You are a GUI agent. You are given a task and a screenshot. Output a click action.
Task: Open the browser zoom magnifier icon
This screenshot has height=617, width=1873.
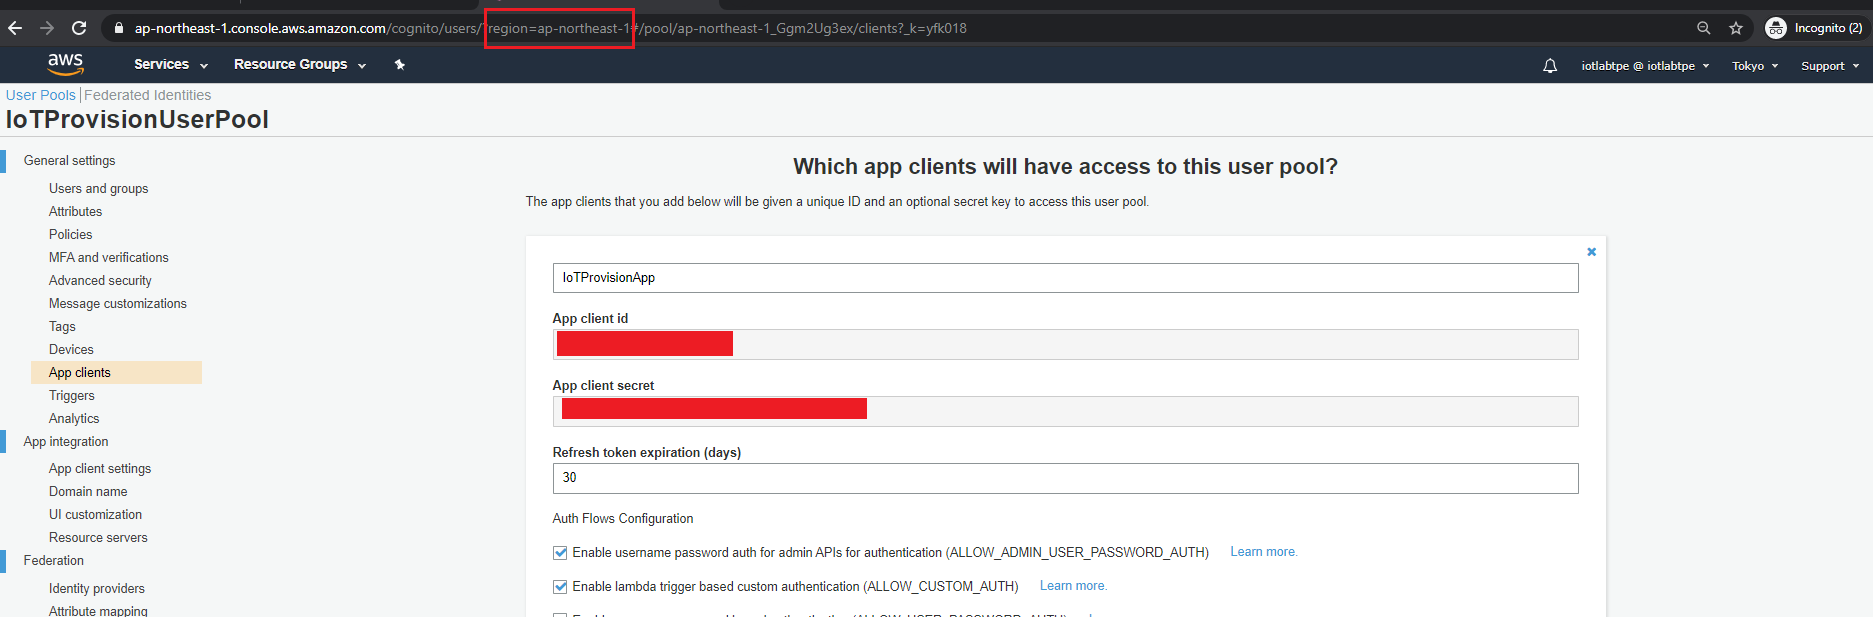tap(1704, 28)
